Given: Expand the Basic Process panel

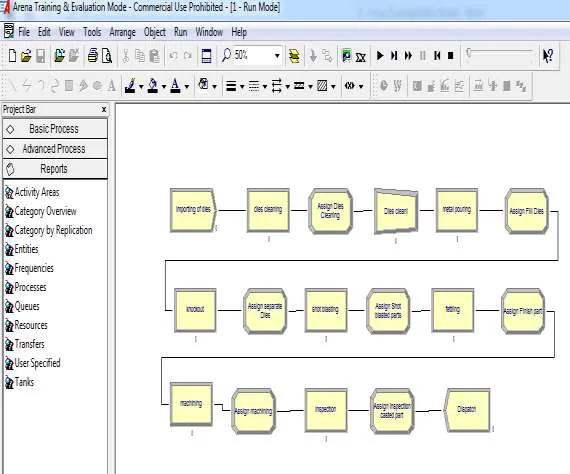Looking at the screenshot, I should coord(55,129).
